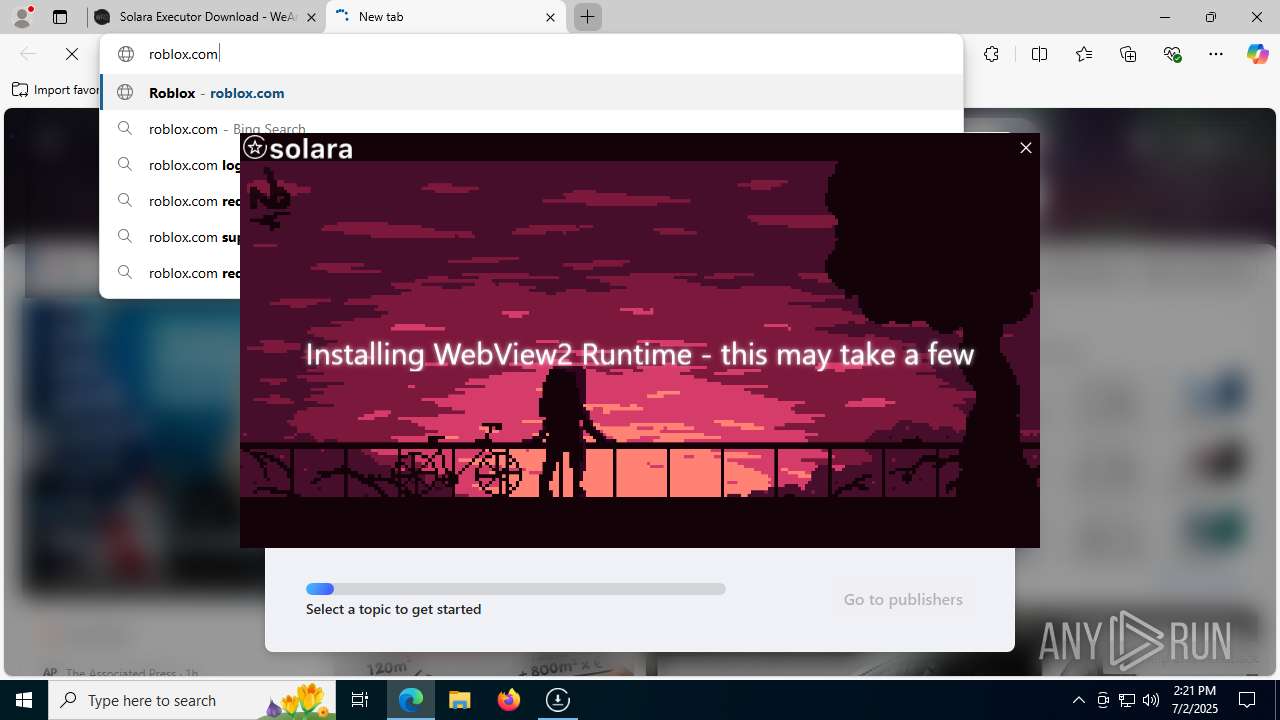Select the Roblox - roblox.com suggestion

click(x=531, y=92)
